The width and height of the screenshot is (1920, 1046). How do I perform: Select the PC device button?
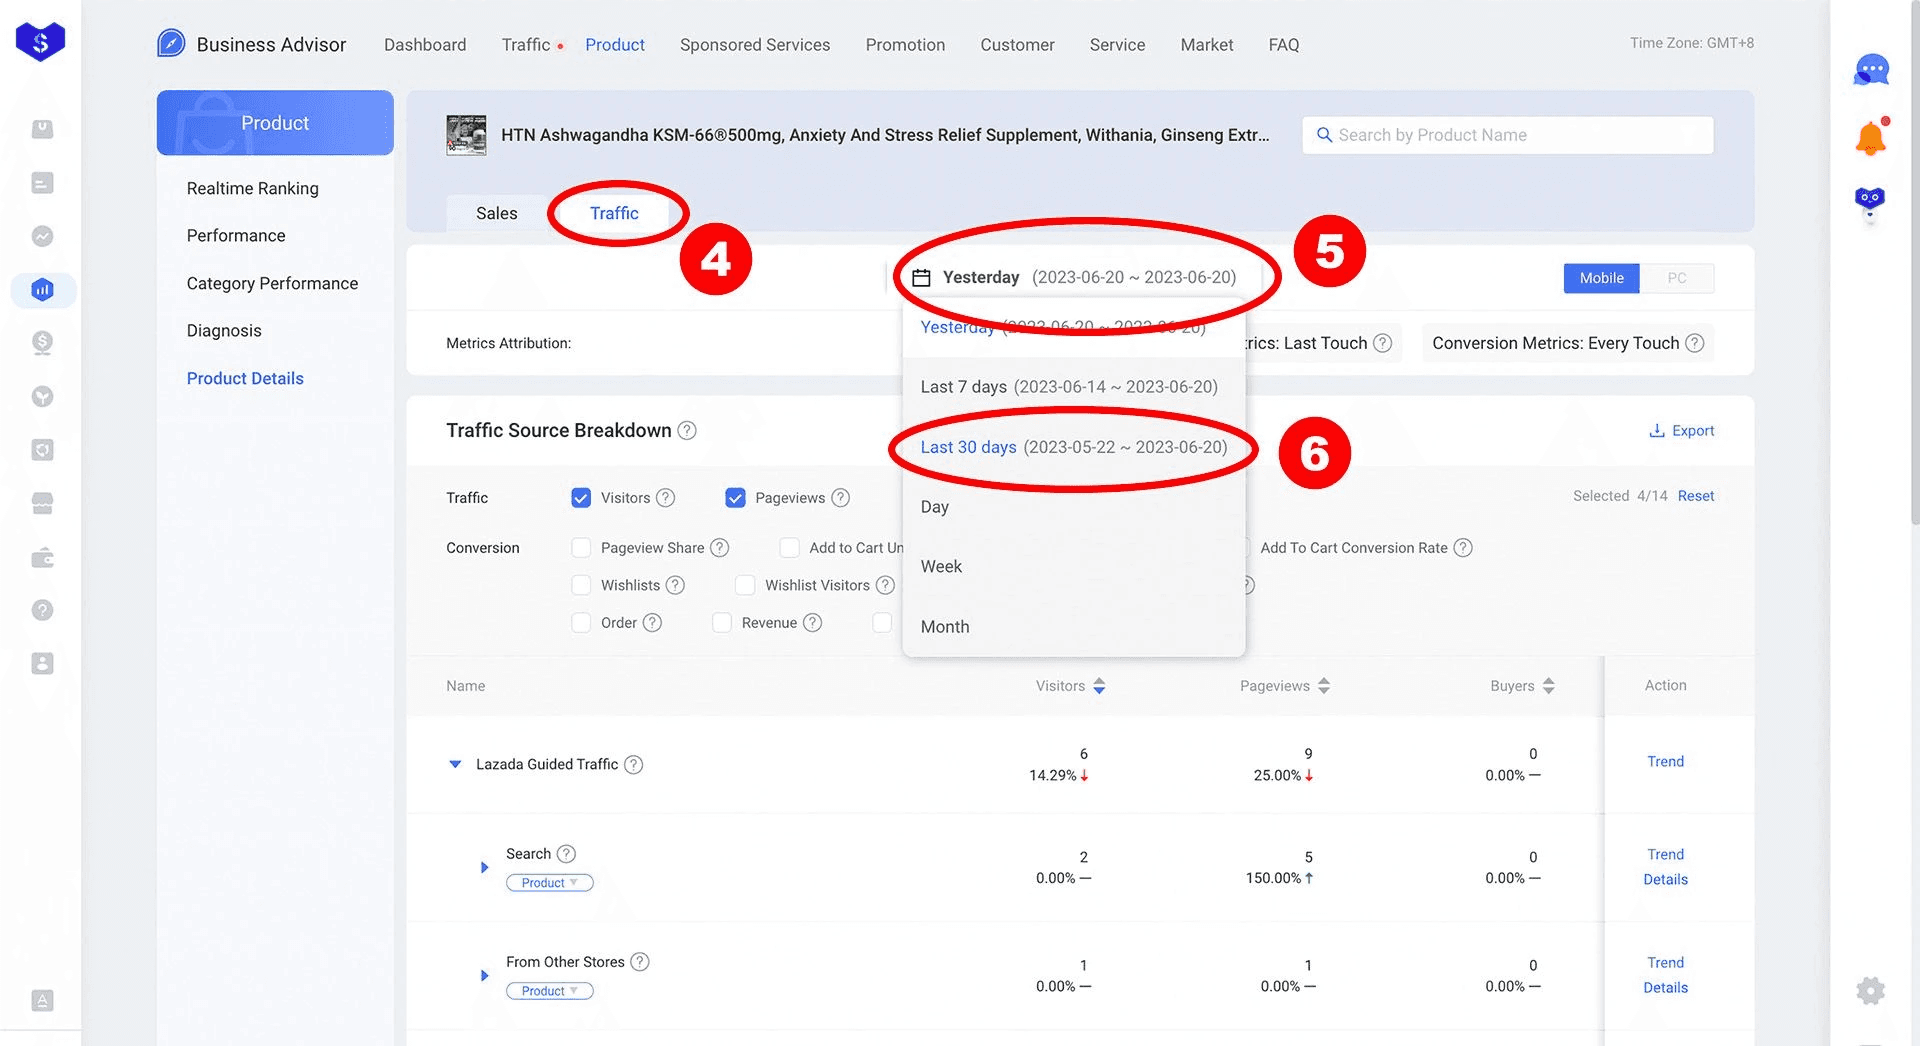coord(1677,278)
